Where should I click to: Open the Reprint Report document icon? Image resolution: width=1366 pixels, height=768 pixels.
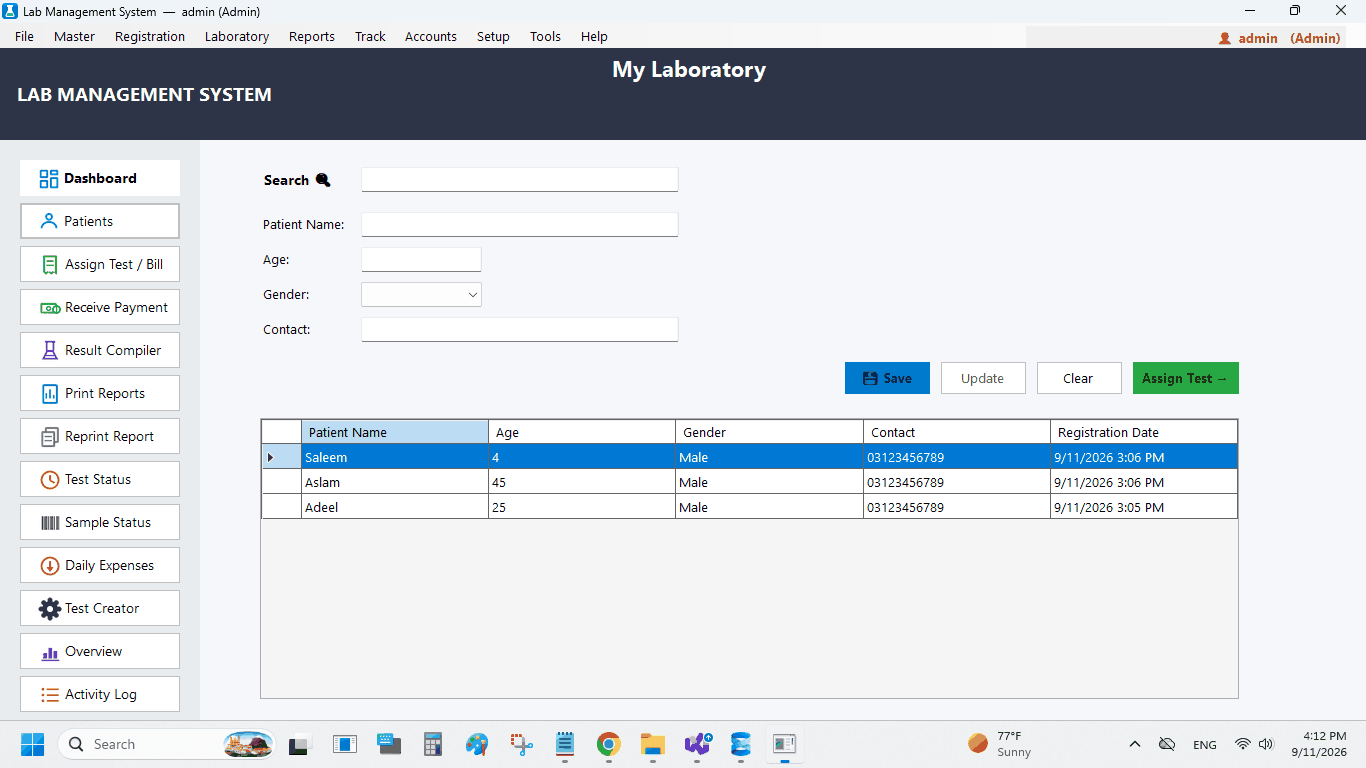(x=50, y=437)
